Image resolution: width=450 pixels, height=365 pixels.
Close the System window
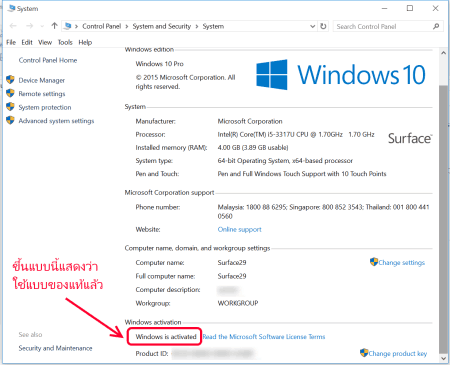point(435,8)
